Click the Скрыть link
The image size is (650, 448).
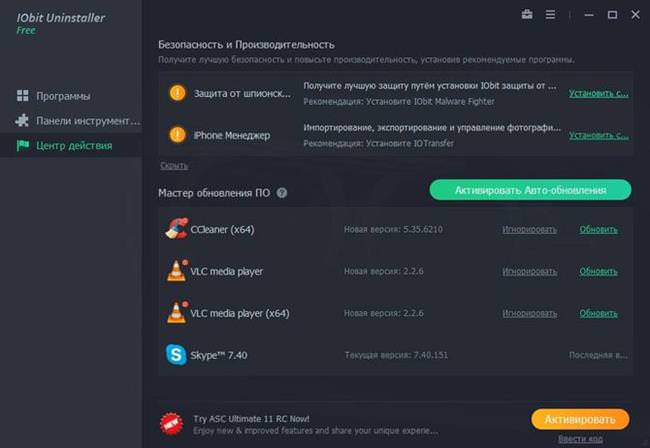(x=174, y=165)
